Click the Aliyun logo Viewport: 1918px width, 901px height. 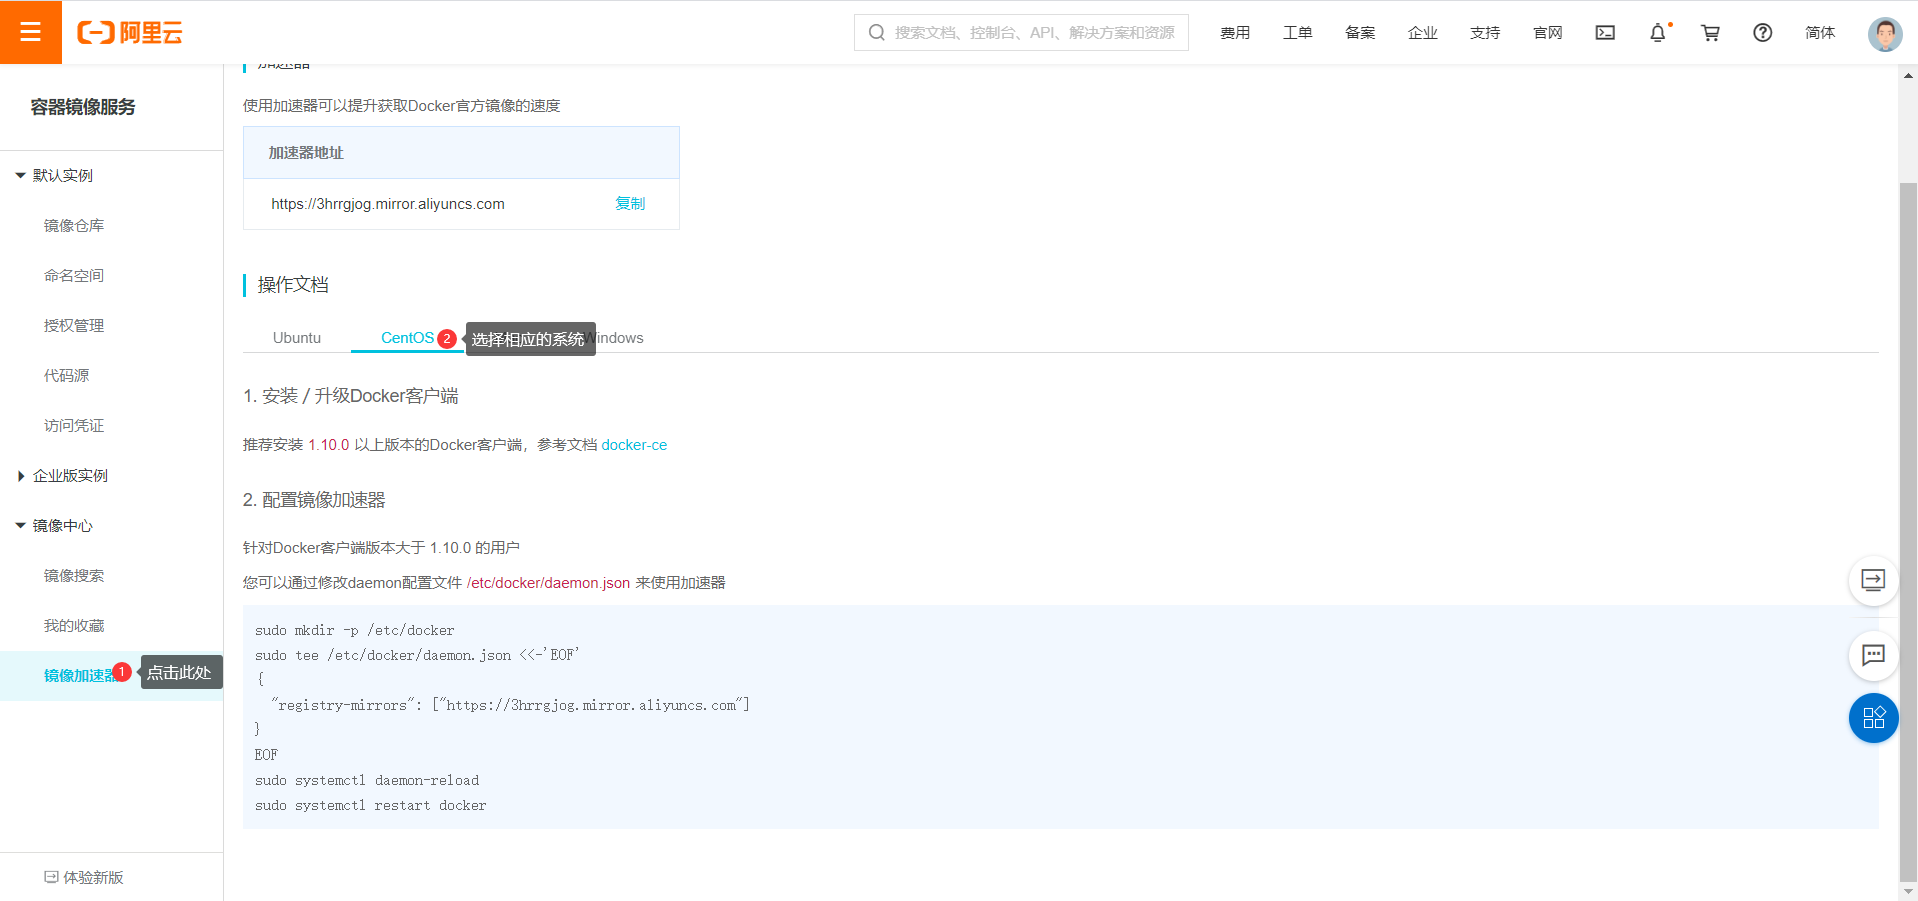click(x=130, y=33)
